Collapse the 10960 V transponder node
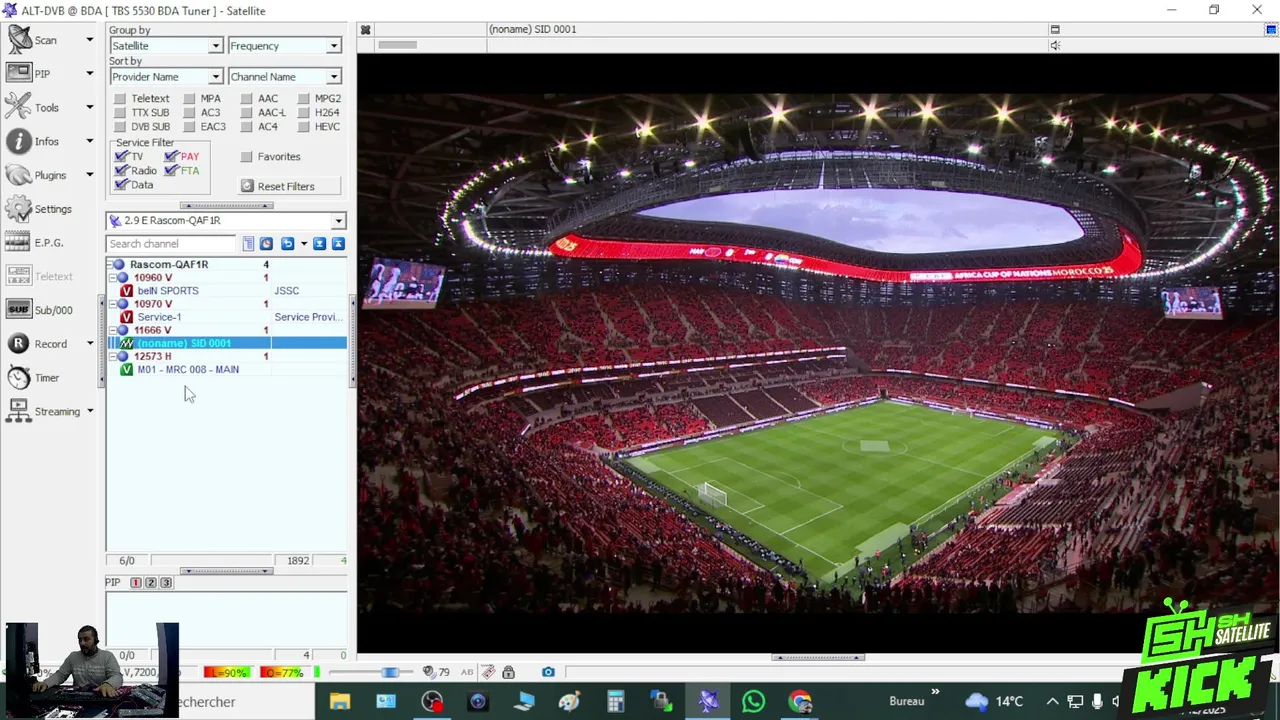This screenshot has width=1280, height=720. (112, 278)
